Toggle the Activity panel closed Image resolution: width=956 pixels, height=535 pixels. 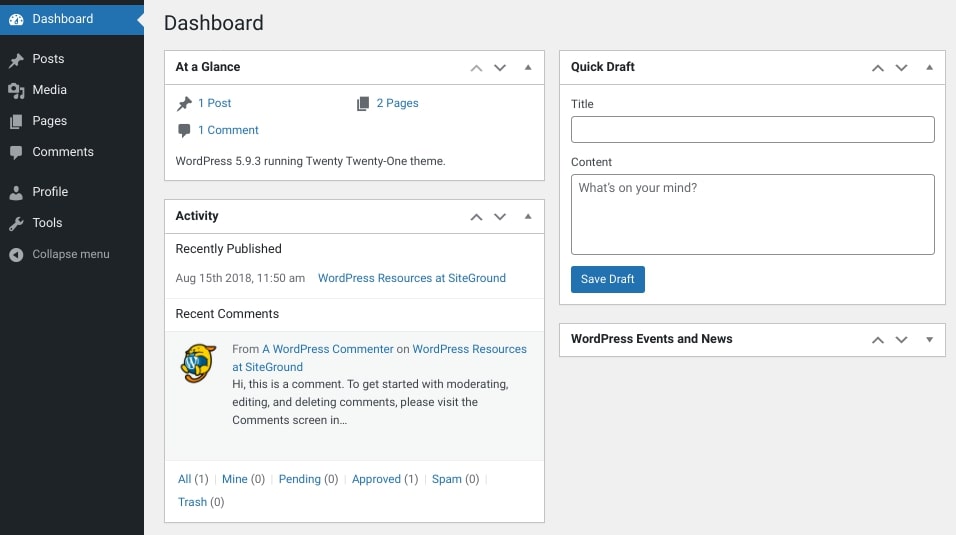click(x=528, y=217)
